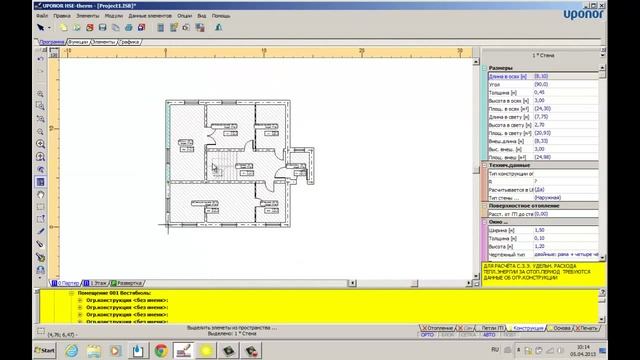Image resolution: width=640 pixels, height=360 pixels.
Task: Open the Элементы menu
Action: (88, 16)
